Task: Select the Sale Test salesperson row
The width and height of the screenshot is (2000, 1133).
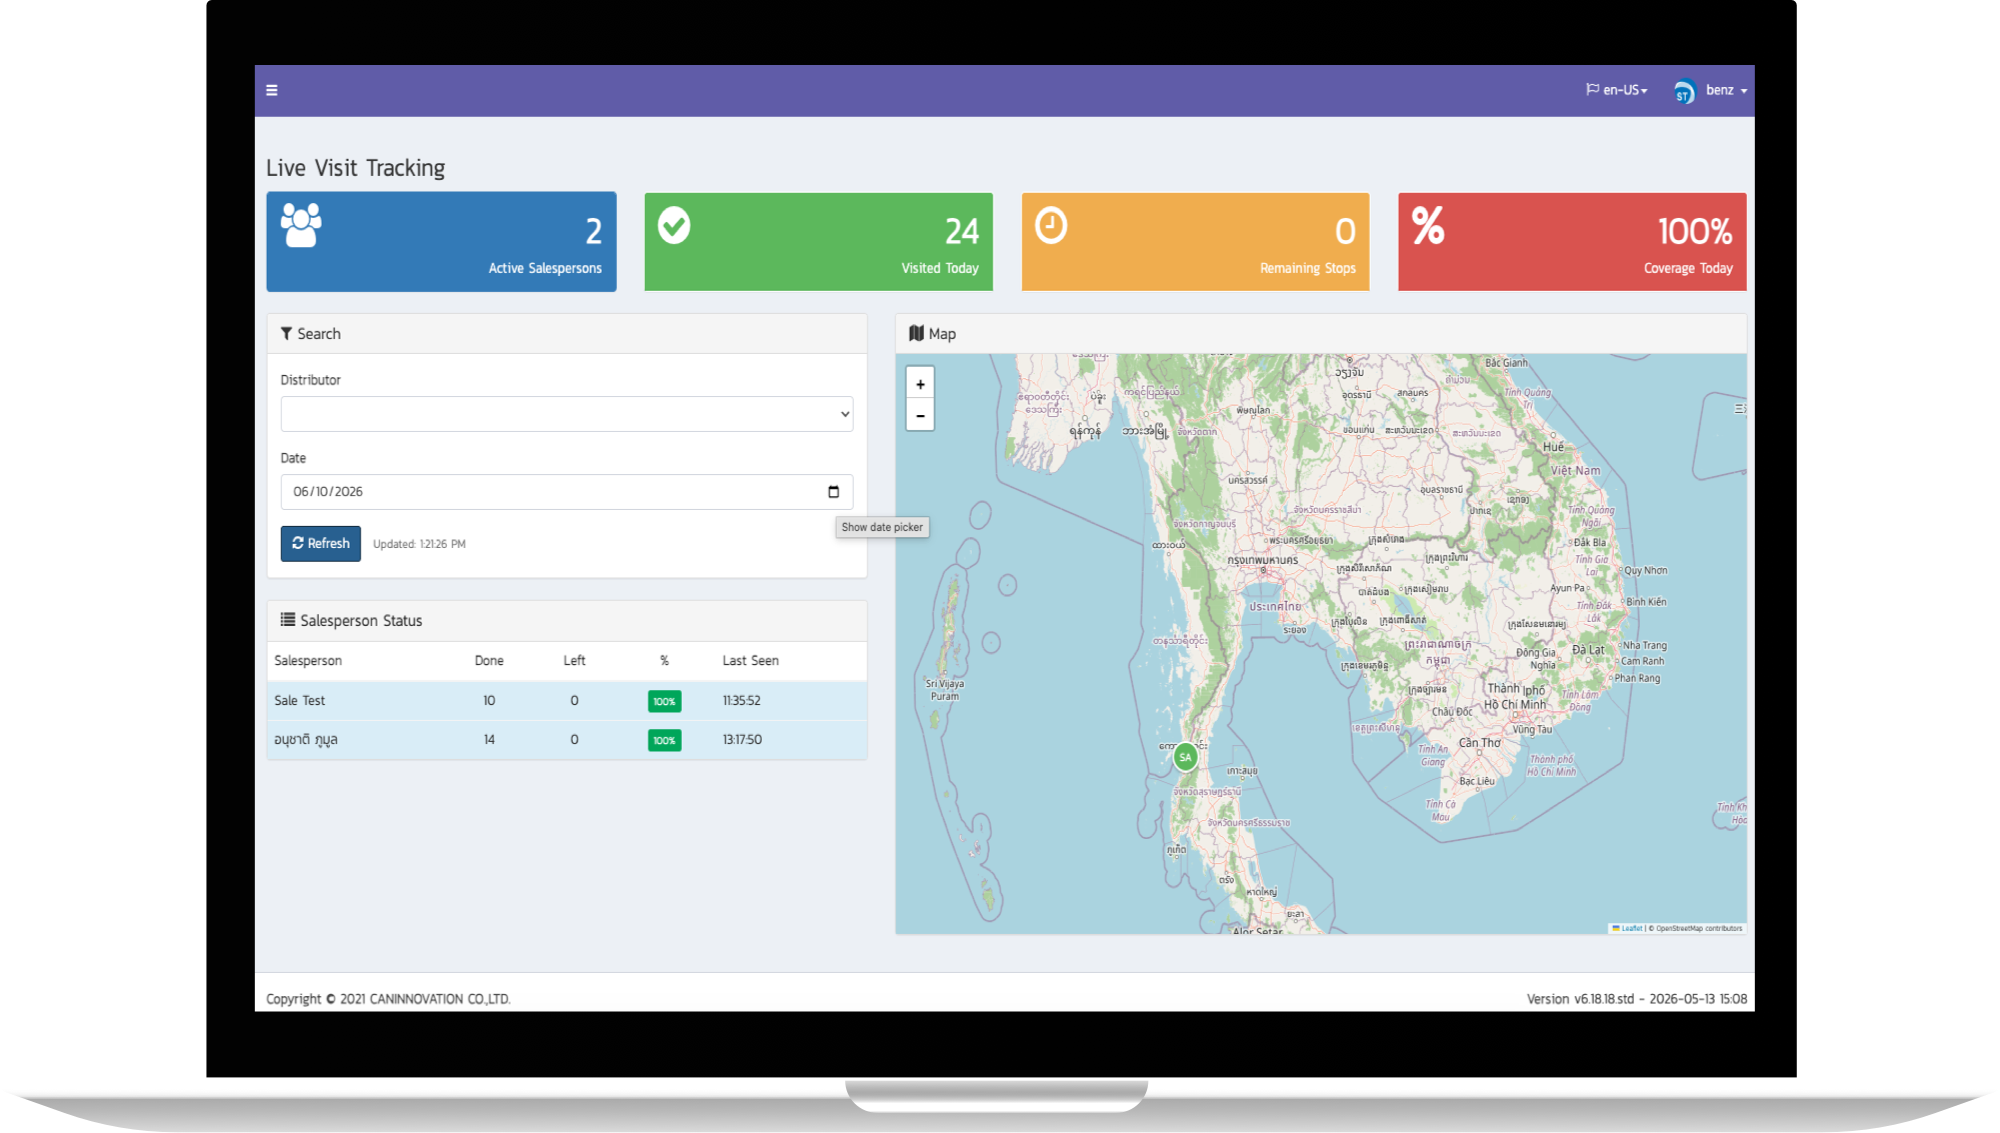Action: click(567, 701)
